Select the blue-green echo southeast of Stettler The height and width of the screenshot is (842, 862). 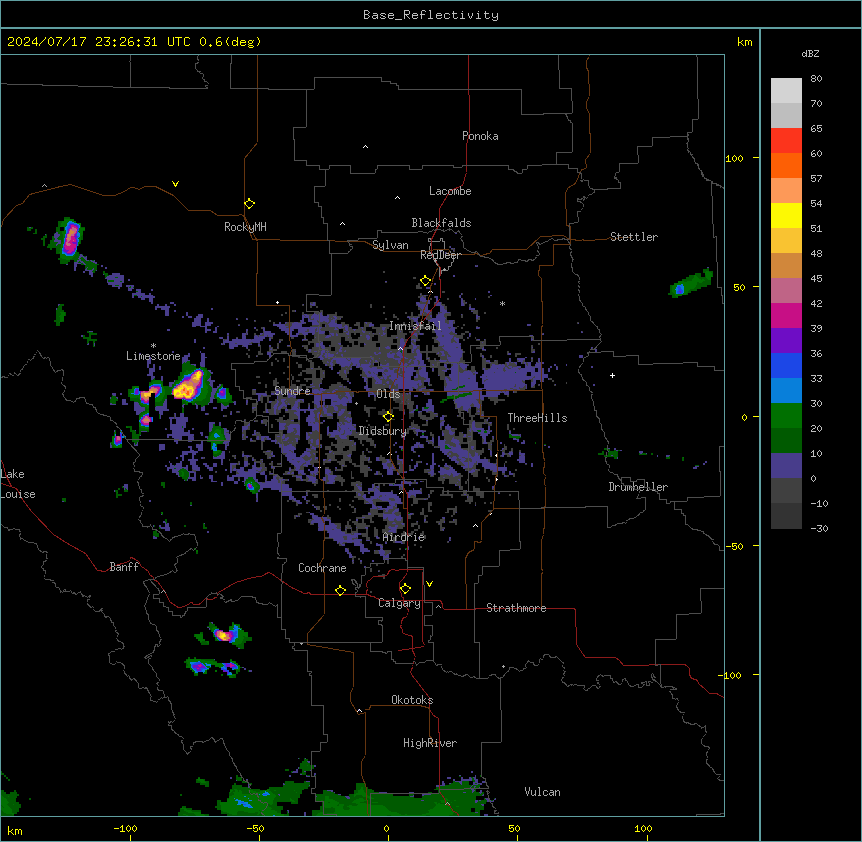(690, 283)
